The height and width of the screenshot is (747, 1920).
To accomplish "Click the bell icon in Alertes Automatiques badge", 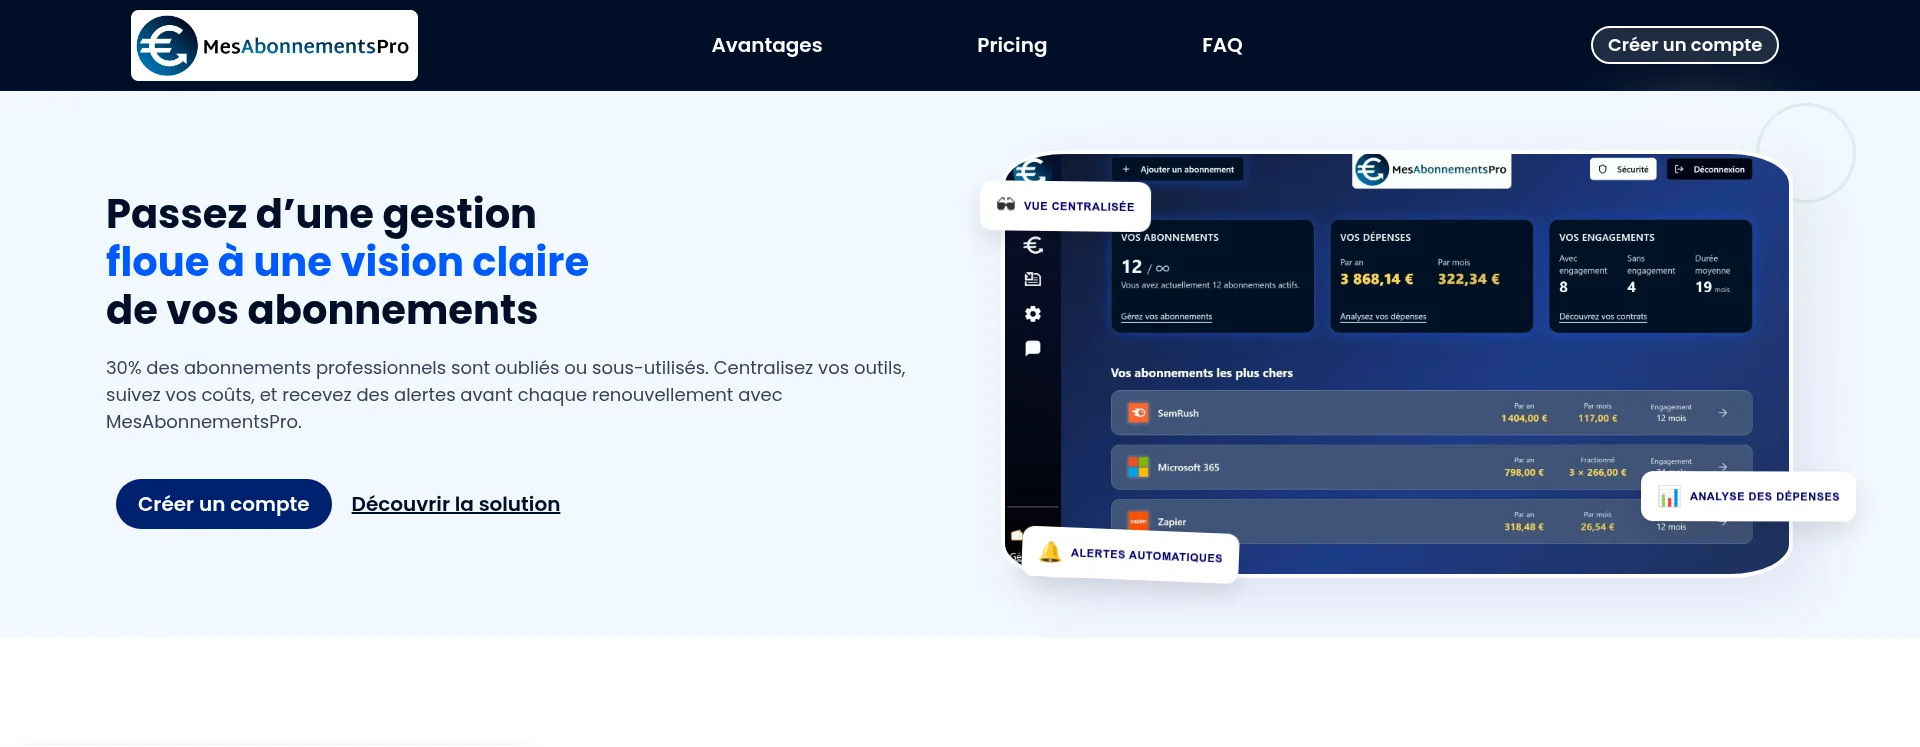I will point(1050,551).
